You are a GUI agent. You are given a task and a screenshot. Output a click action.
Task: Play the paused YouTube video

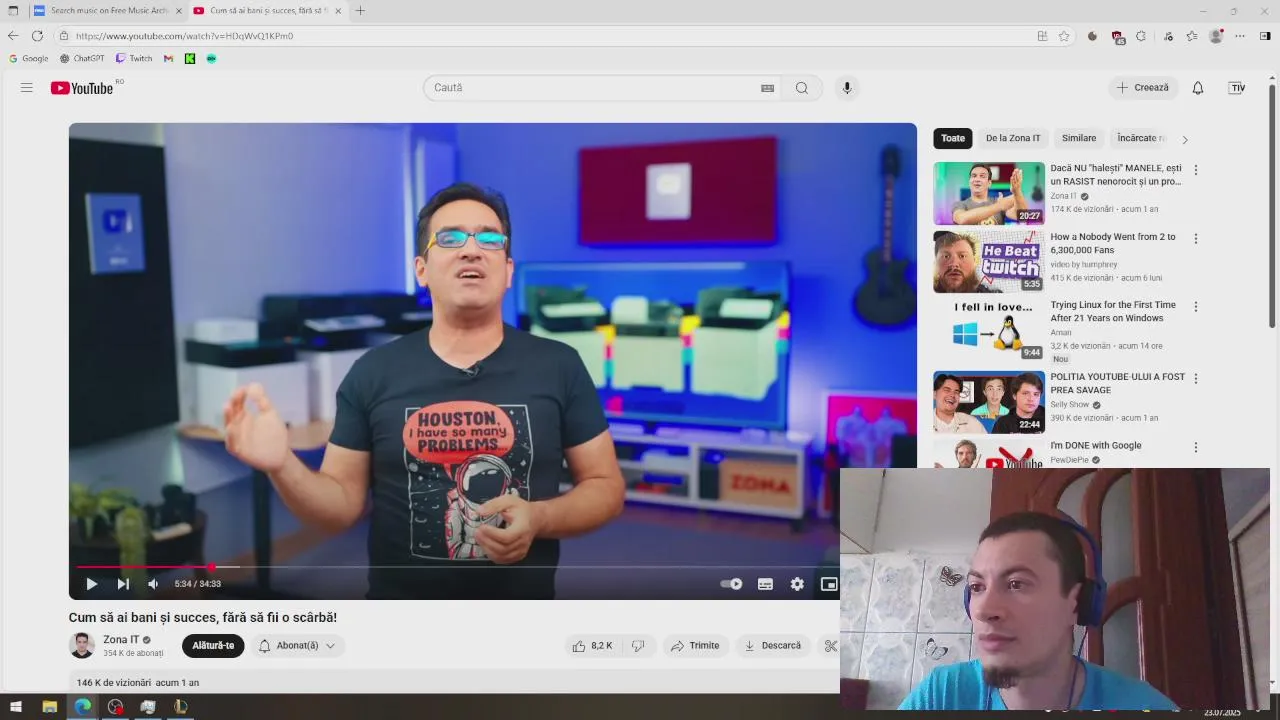pos(91,584)
